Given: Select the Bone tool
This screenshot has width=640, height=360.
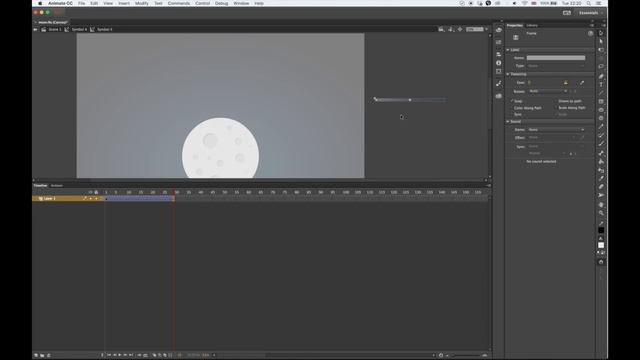Looking at the screenshot, I should [601, 153].
